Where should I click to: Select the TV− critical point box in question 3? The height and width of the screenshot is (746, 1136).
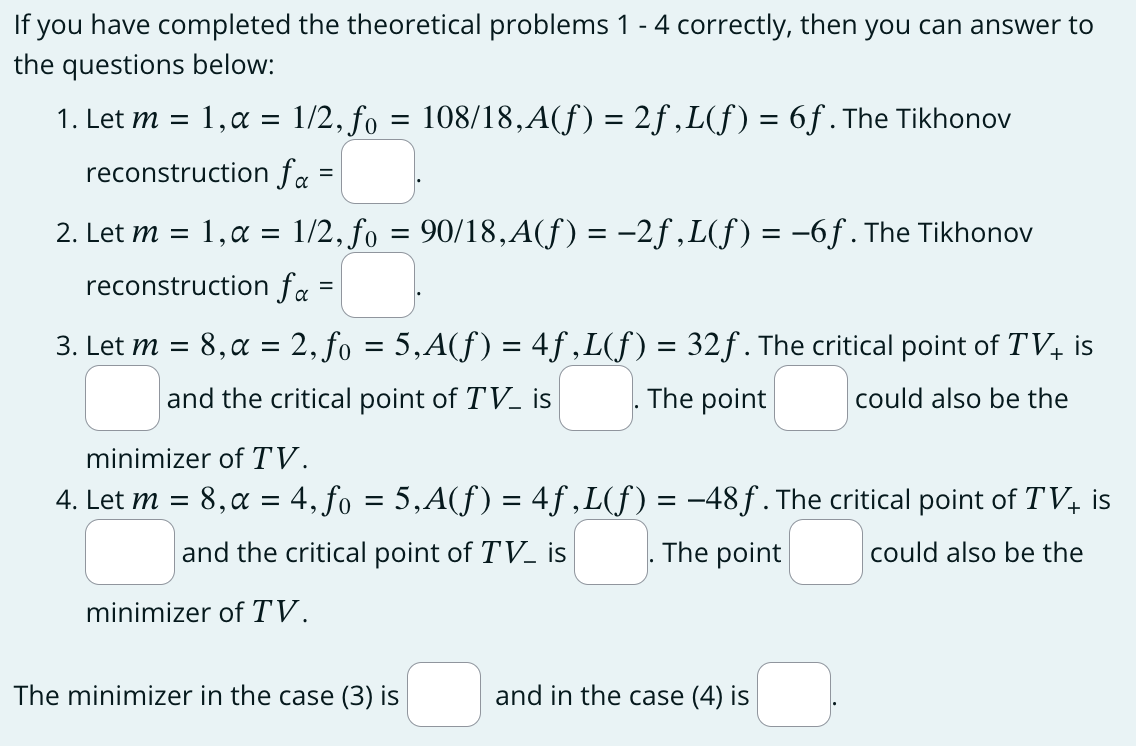pyautogui.click(x=595, y=397)
